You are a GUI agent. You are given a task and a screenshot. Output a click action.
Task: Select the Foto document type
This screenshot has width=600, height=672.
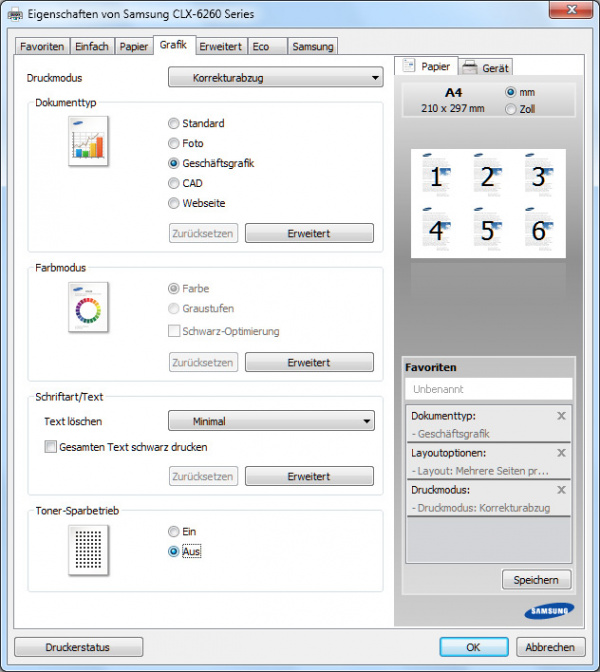tap(174, 143)
